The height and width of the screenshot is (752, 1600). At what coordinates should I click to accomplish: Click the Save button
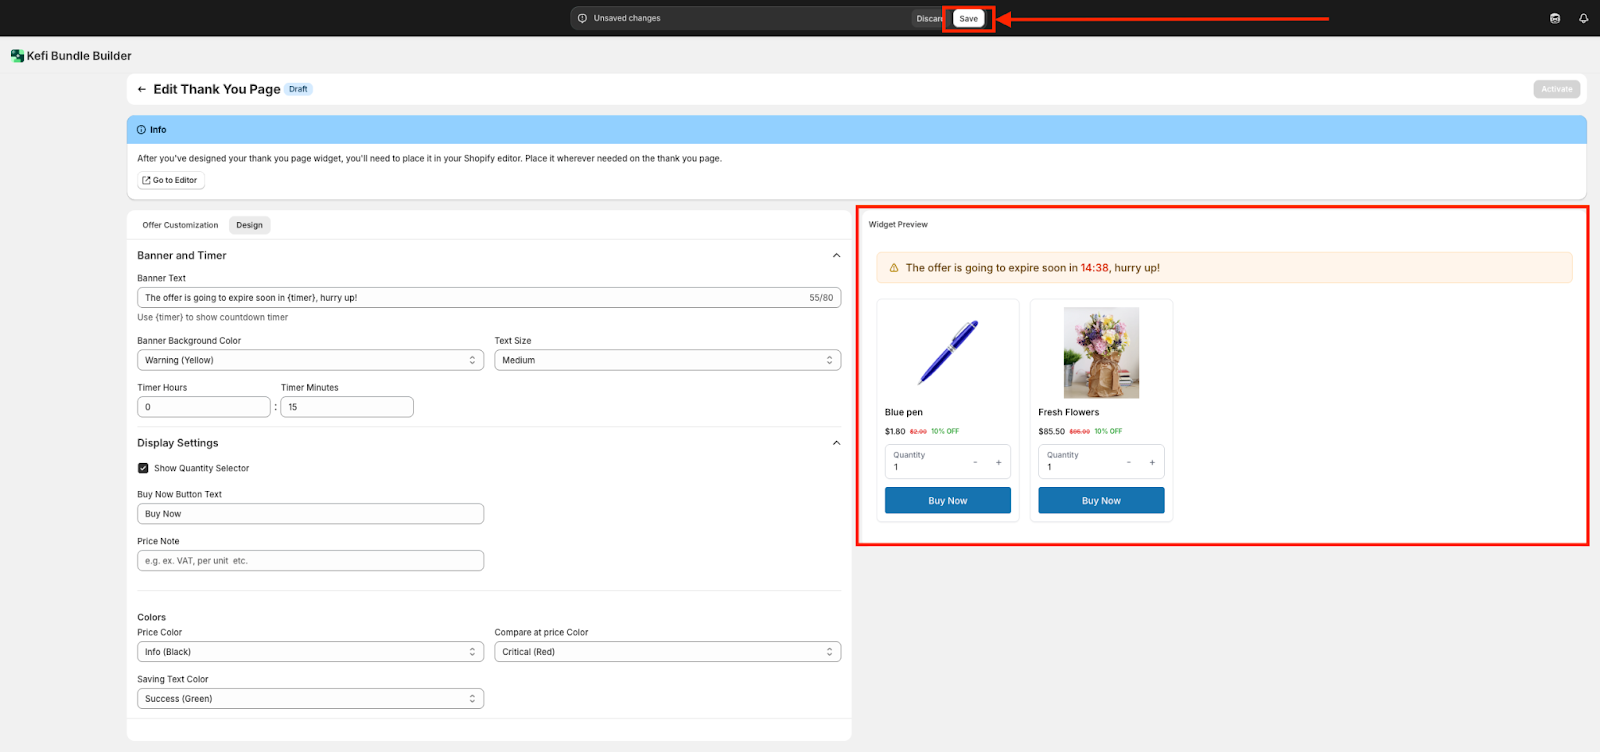(x=968, y=18)
